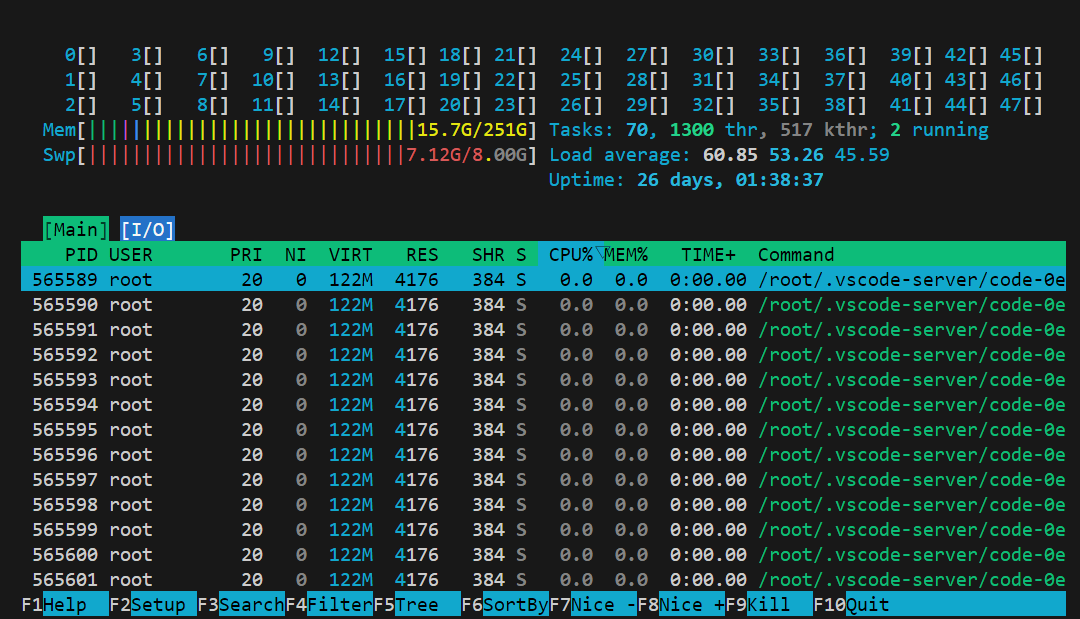Viewport: 1080px width, 619px height.
Task: Click the 15.7G/251G memory value
Action: click(472, 129)
